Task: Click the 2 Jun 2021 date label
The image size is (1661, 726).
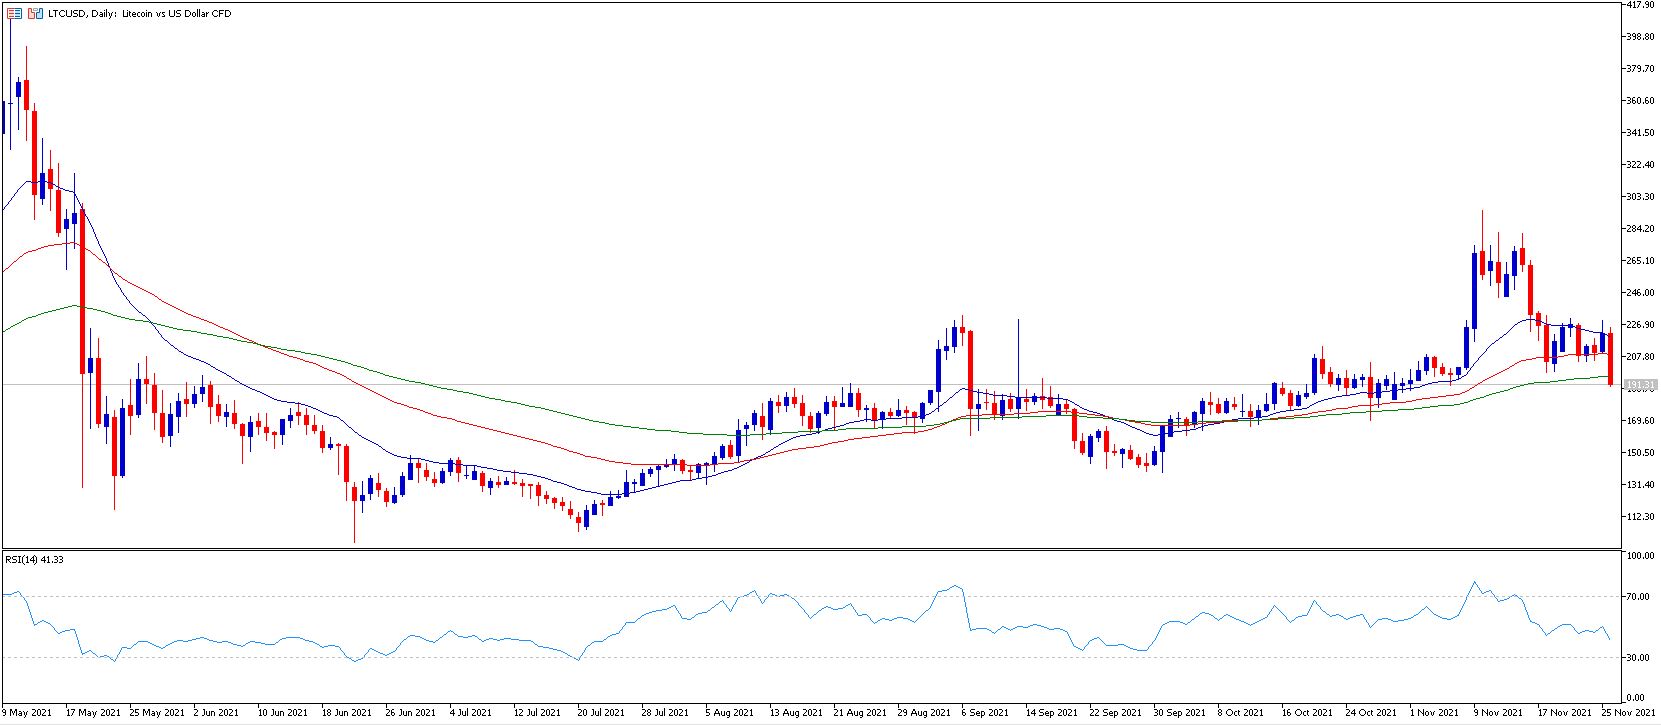Action: (216, 713)
